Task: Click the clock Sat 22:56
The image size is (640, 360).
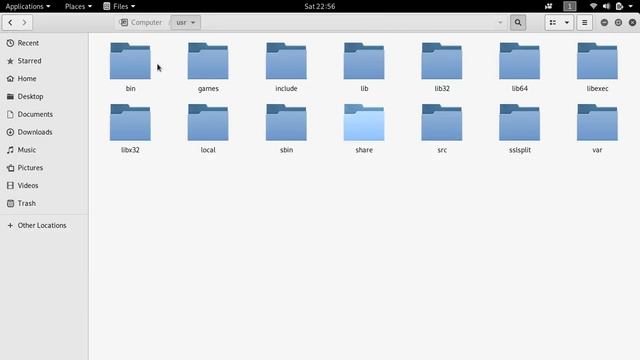Action: click(x=320, y=6)
